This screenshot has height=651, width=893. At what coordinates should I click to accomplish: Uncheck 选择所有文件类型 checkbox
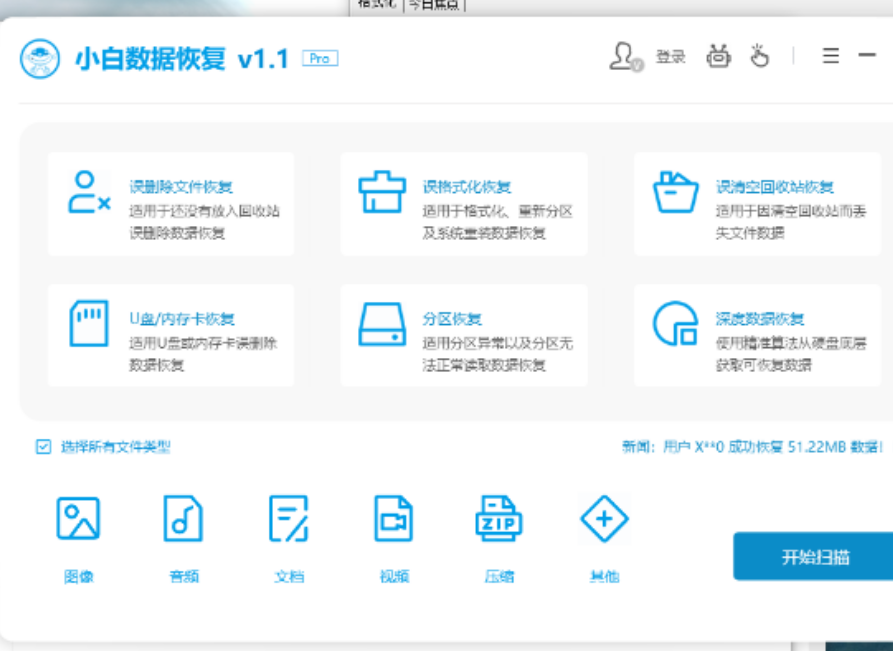(x=43, y=447)
